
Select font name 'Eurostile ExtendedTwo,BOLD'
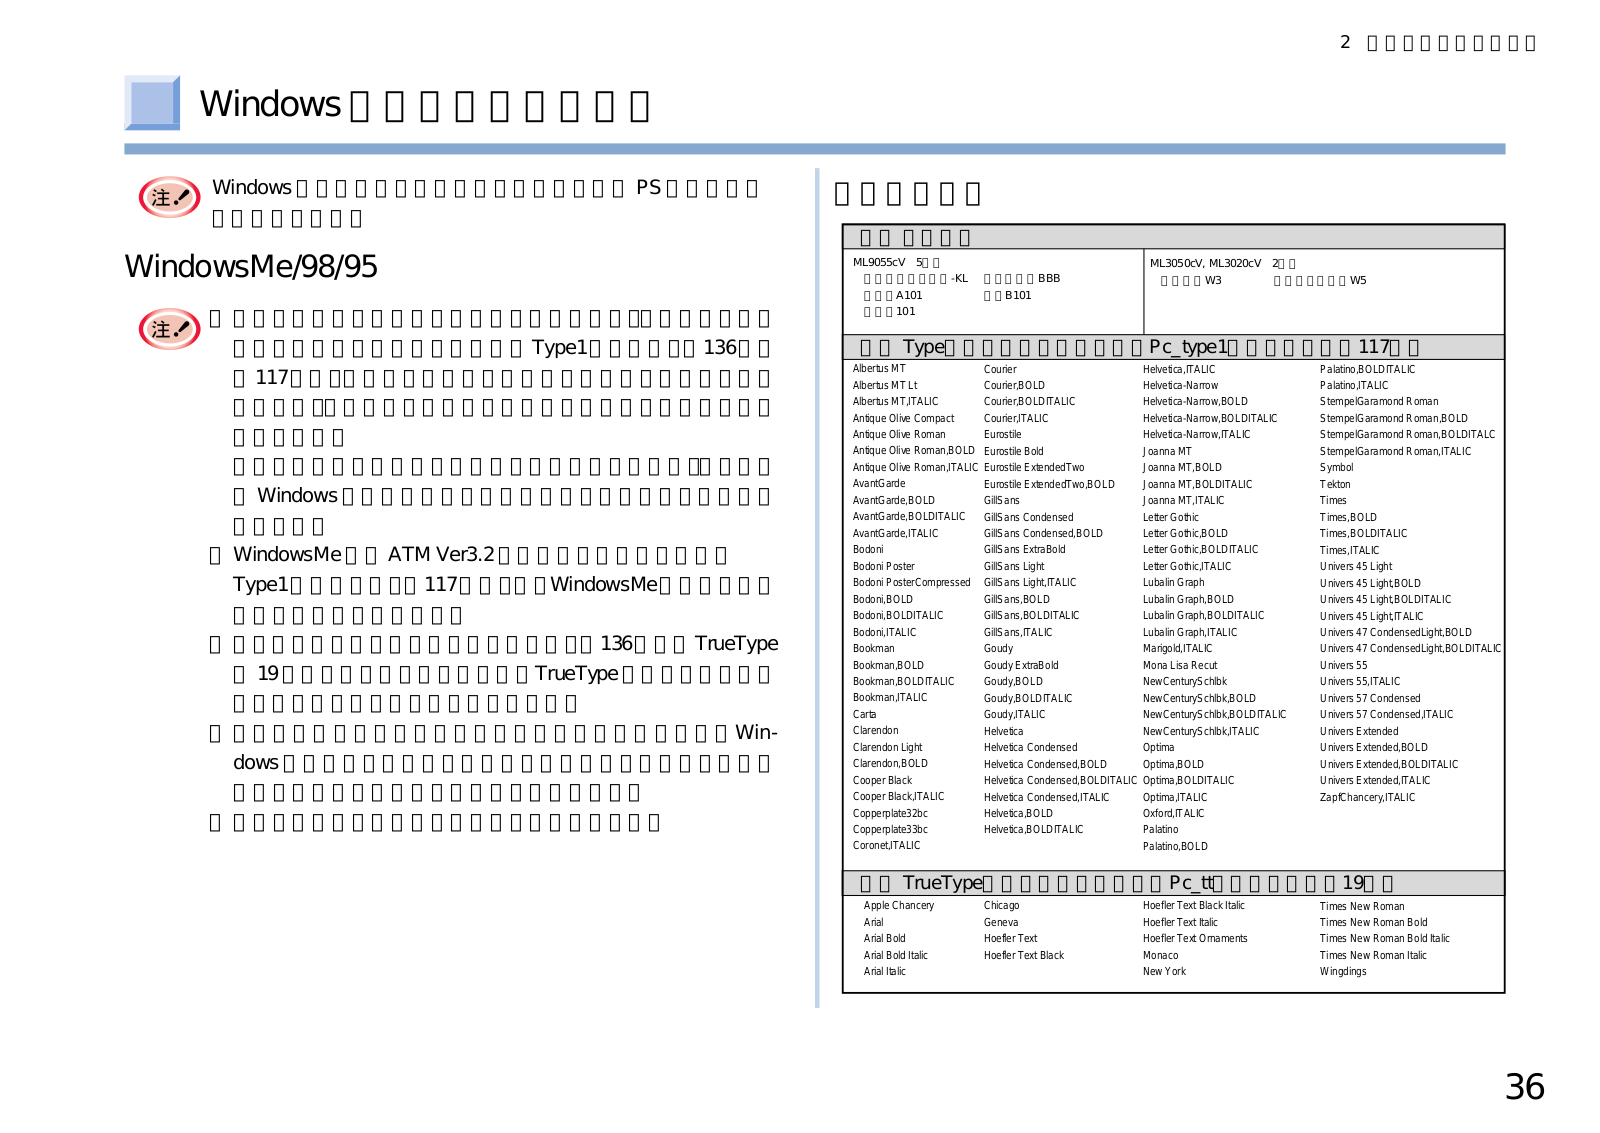point(1049,484)
